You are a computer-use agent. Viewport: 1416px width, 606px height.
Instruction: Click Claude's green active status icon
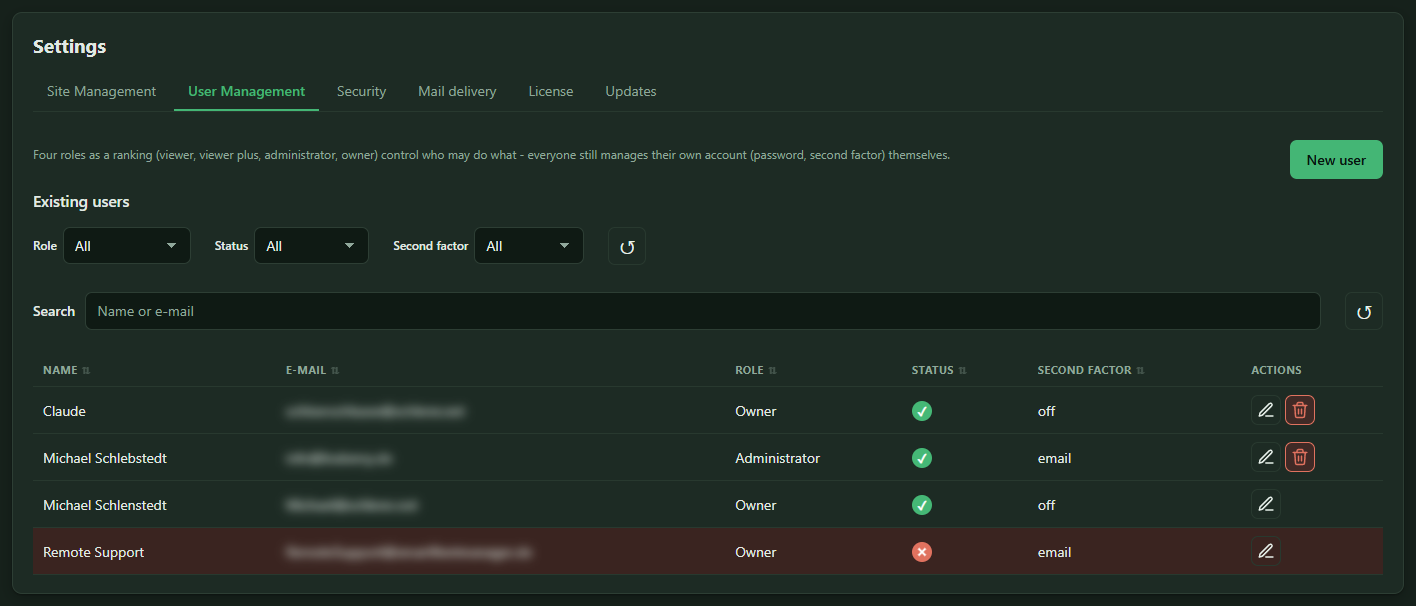pyautogui.click(x=922, y=411)
